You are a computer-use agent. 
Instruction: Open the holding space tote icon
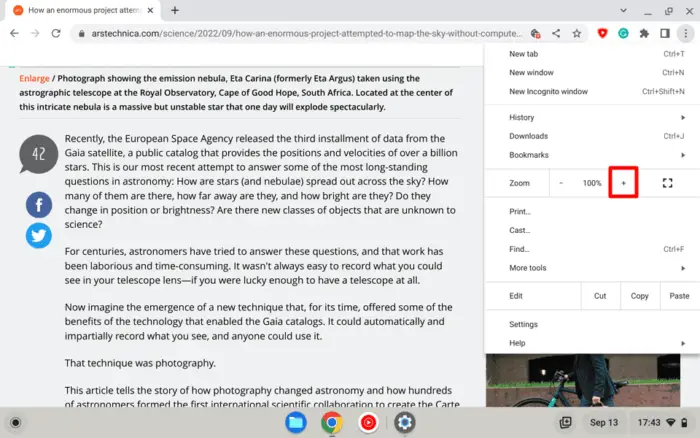[x=566, y=422]
